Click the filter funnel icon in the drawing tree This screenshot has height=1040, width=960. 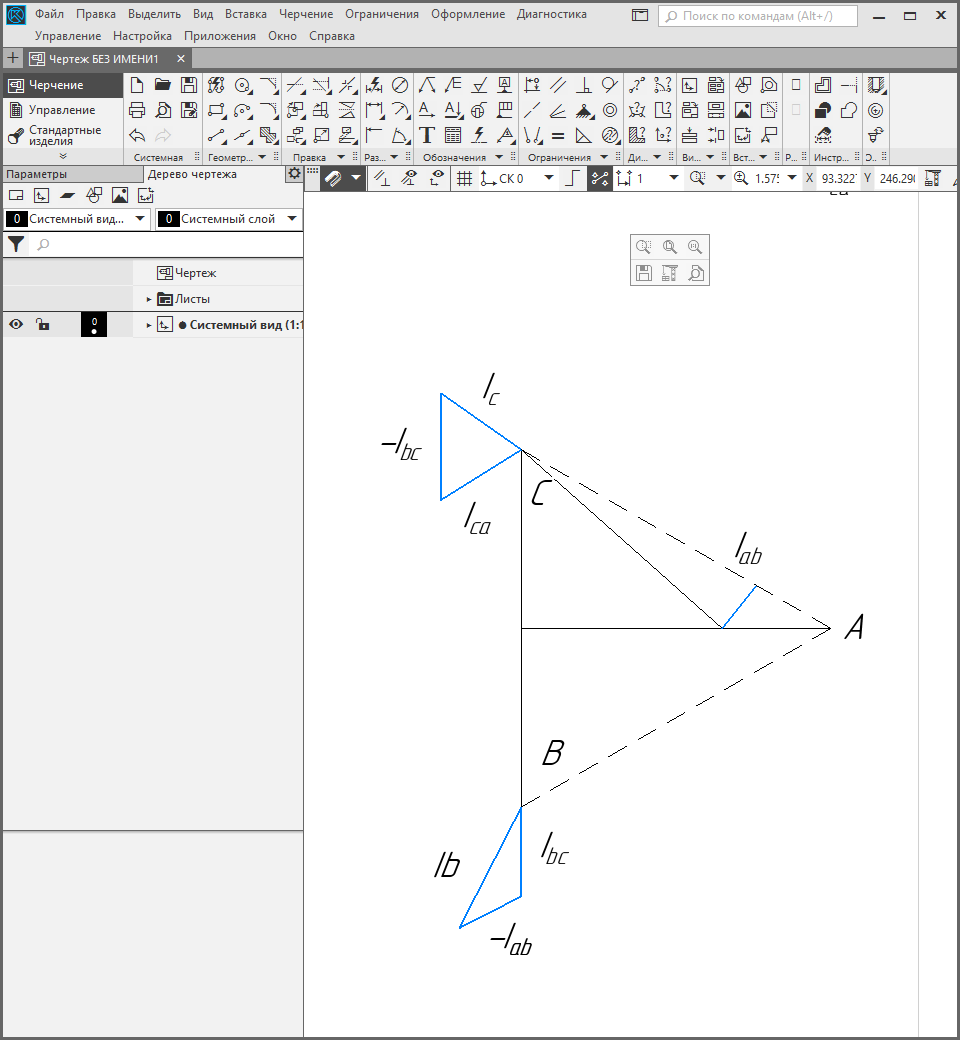[x=16, y=244]
